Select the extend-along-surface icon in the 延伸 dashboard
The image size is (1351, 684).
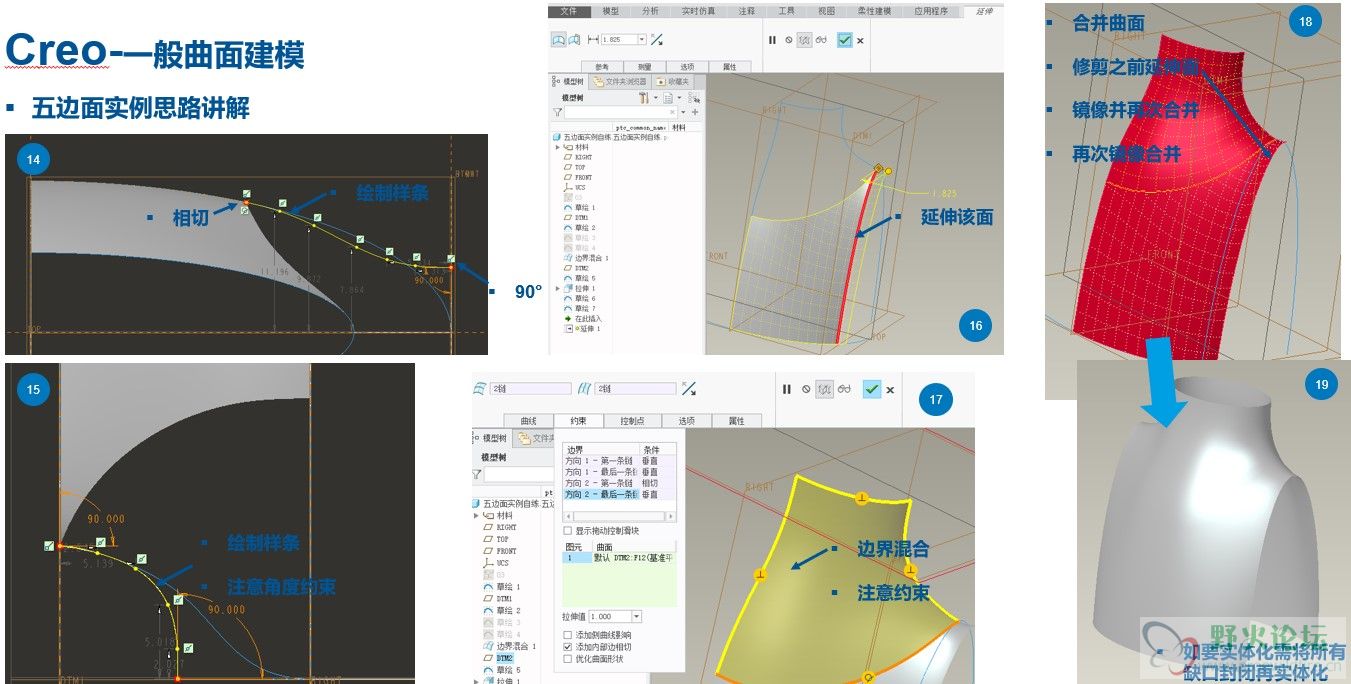558,39
